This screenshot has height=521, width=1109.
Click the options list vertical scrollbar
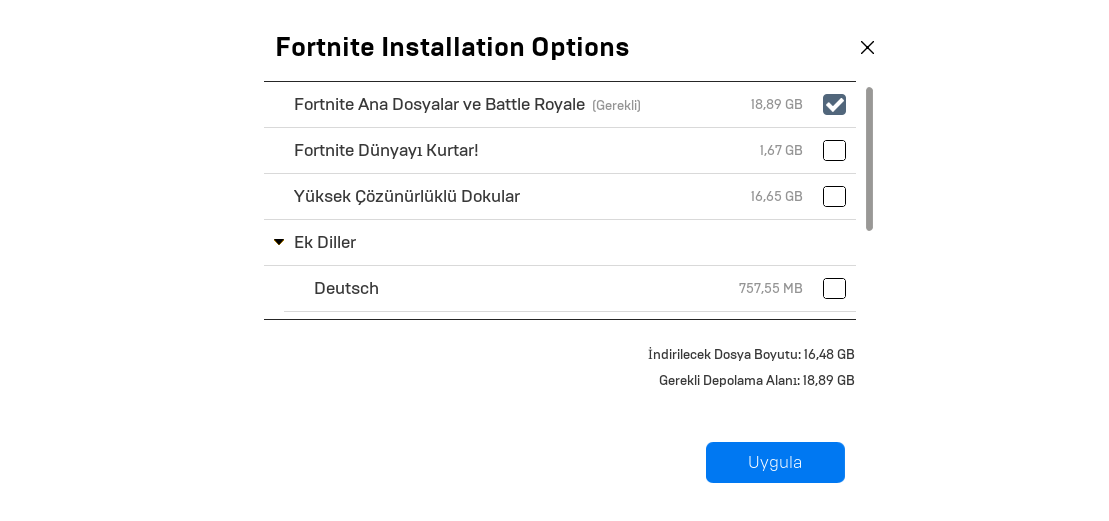click(869, 158)
